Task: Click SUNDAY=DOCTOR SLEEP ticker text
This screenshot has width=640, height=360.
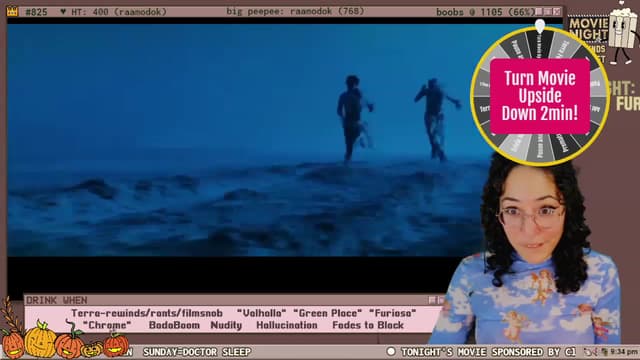Action: (x=197, y=352)
